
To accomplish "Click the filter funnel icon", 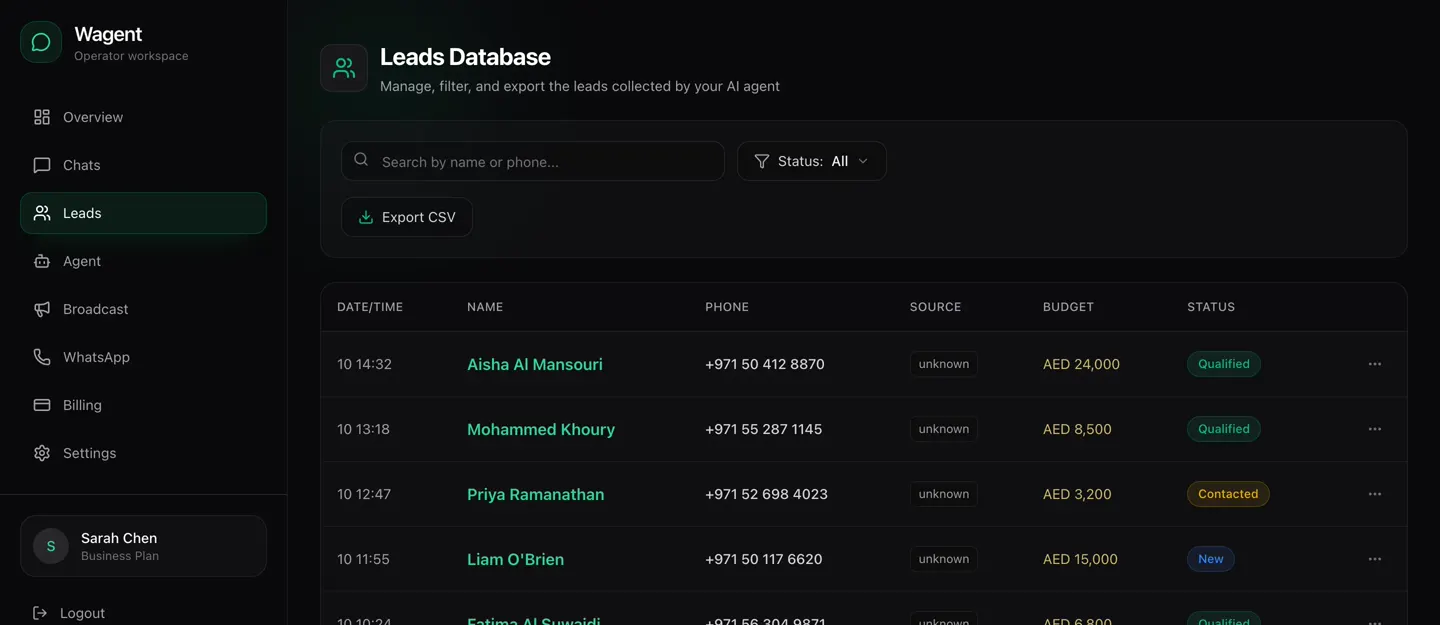I will (762, 161).
